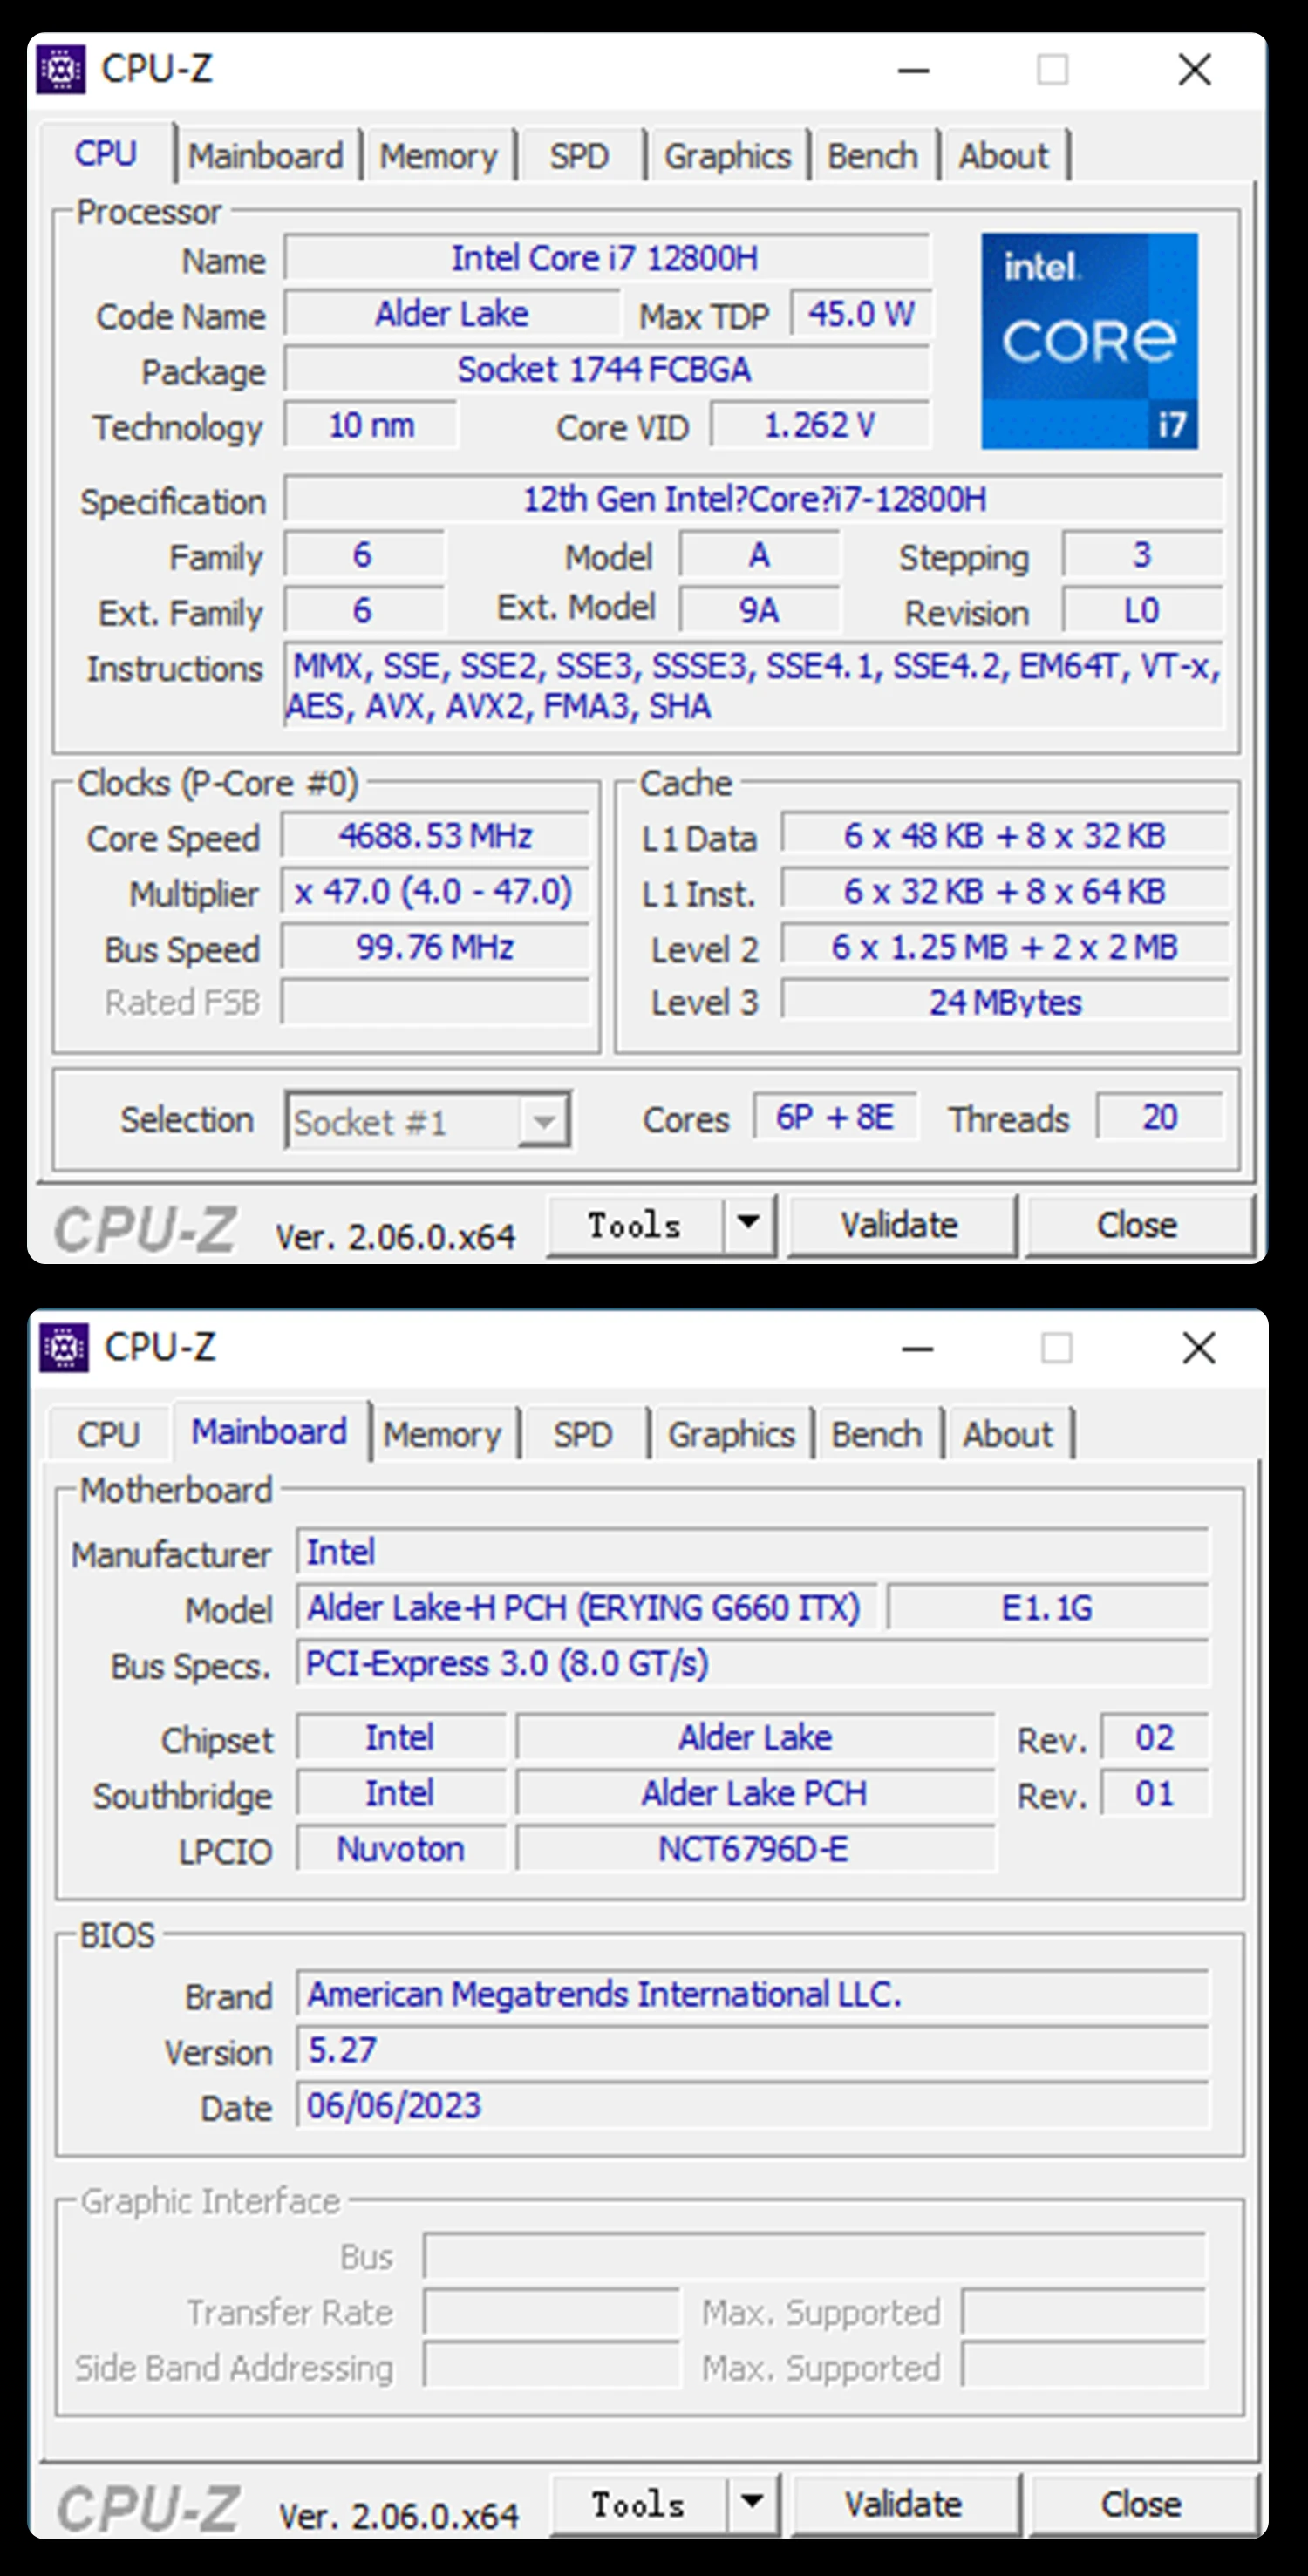Minimize the bottom CPU-Z window

[917, 1349]
